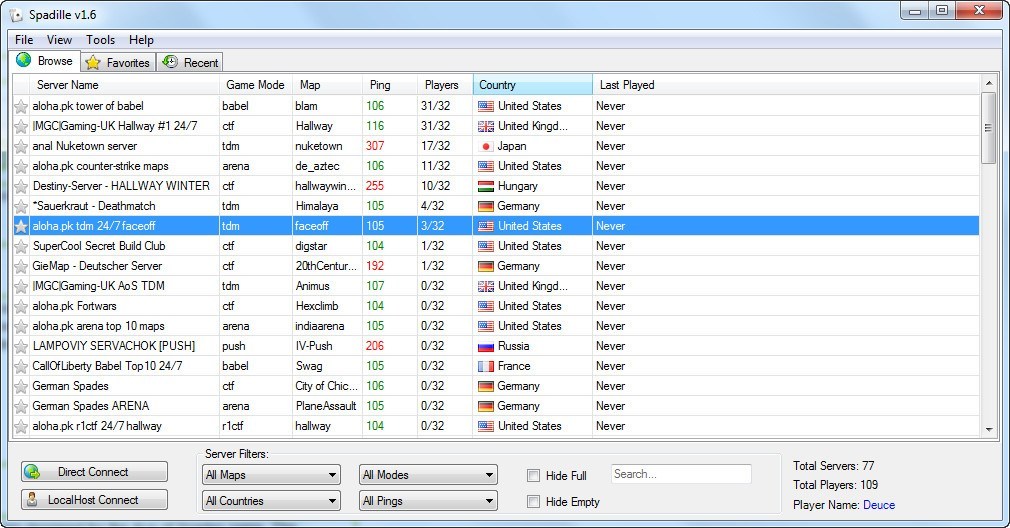
Task: Sort by Last Played column header
Action: 786,85
